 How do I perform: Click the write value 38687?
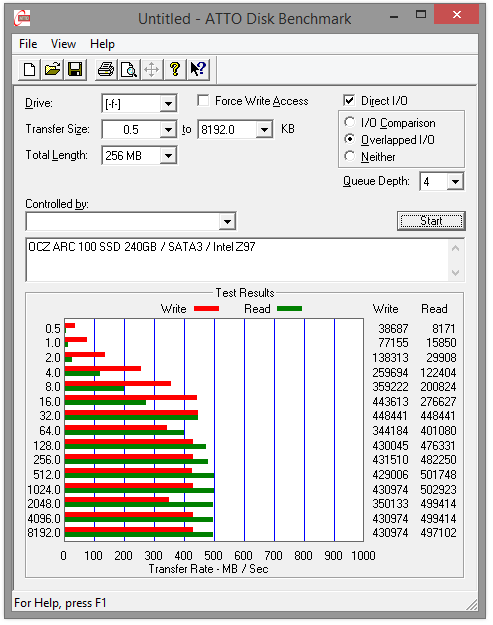point(393,328)
